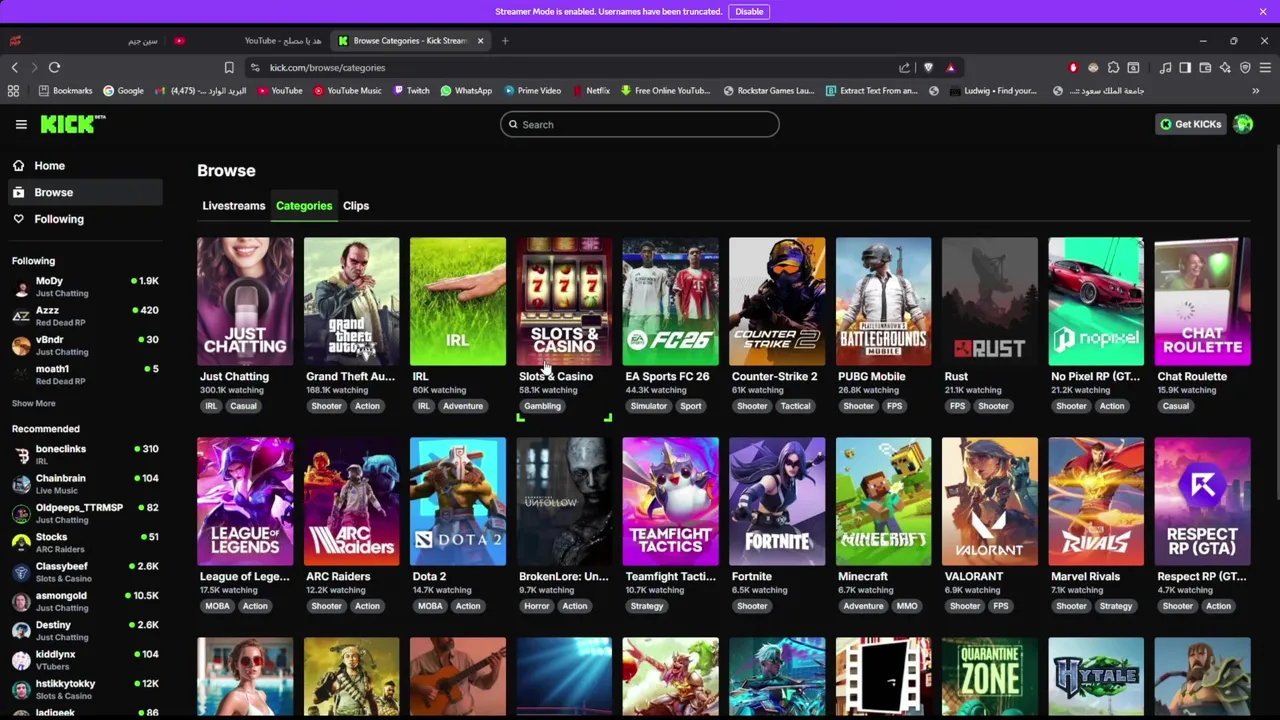This screenshot has height=720, width=1280.
Task: Switch to the Clips tab
Action: [x=356, y=206]
